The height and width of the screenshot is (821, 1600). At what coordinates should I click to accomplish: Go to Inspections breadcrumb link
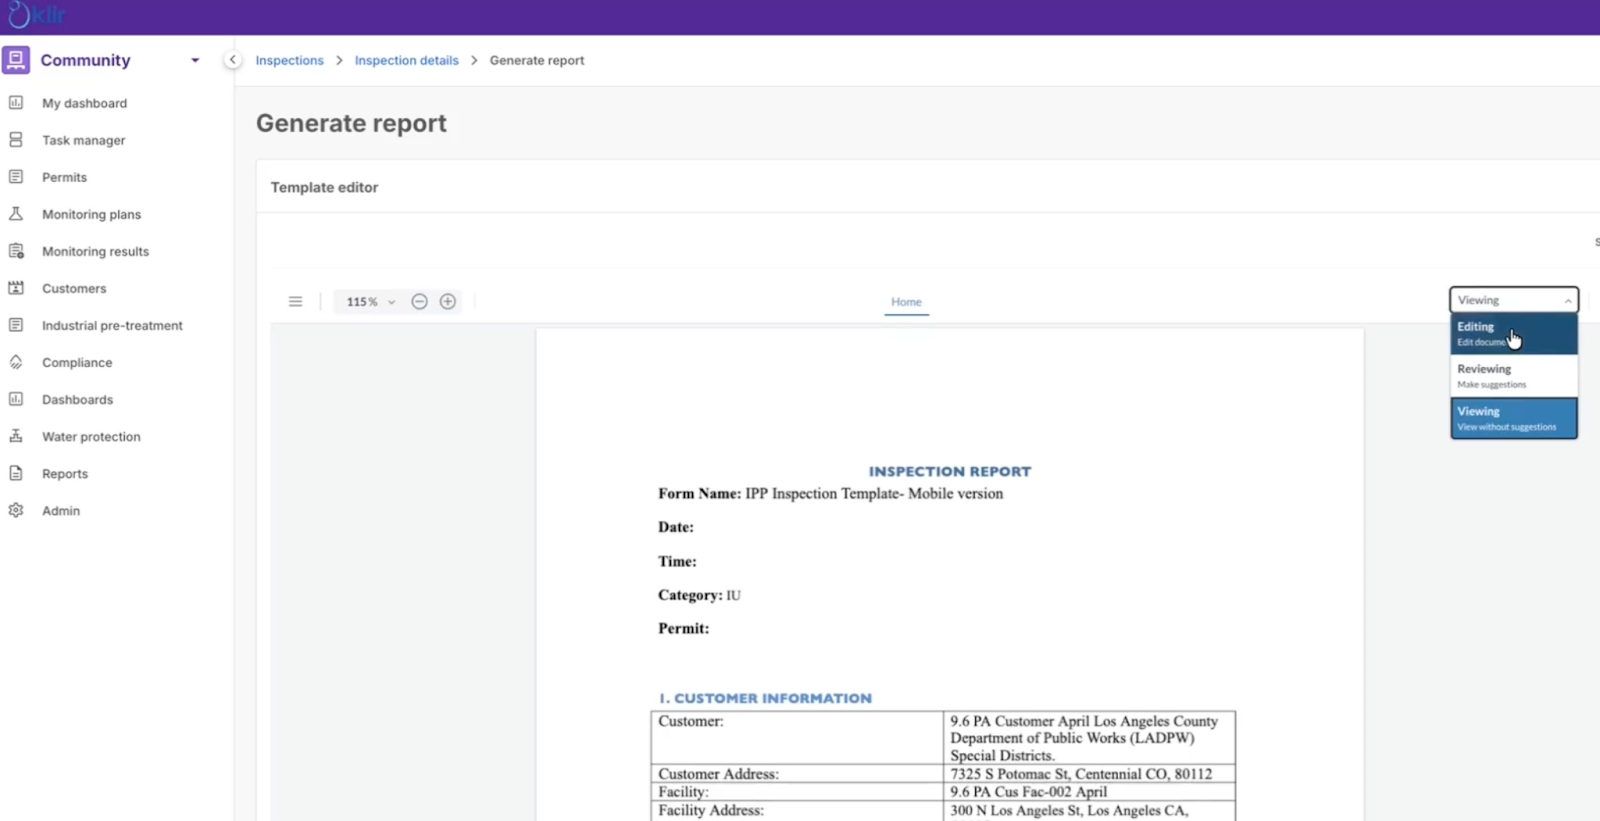[289, 60]
